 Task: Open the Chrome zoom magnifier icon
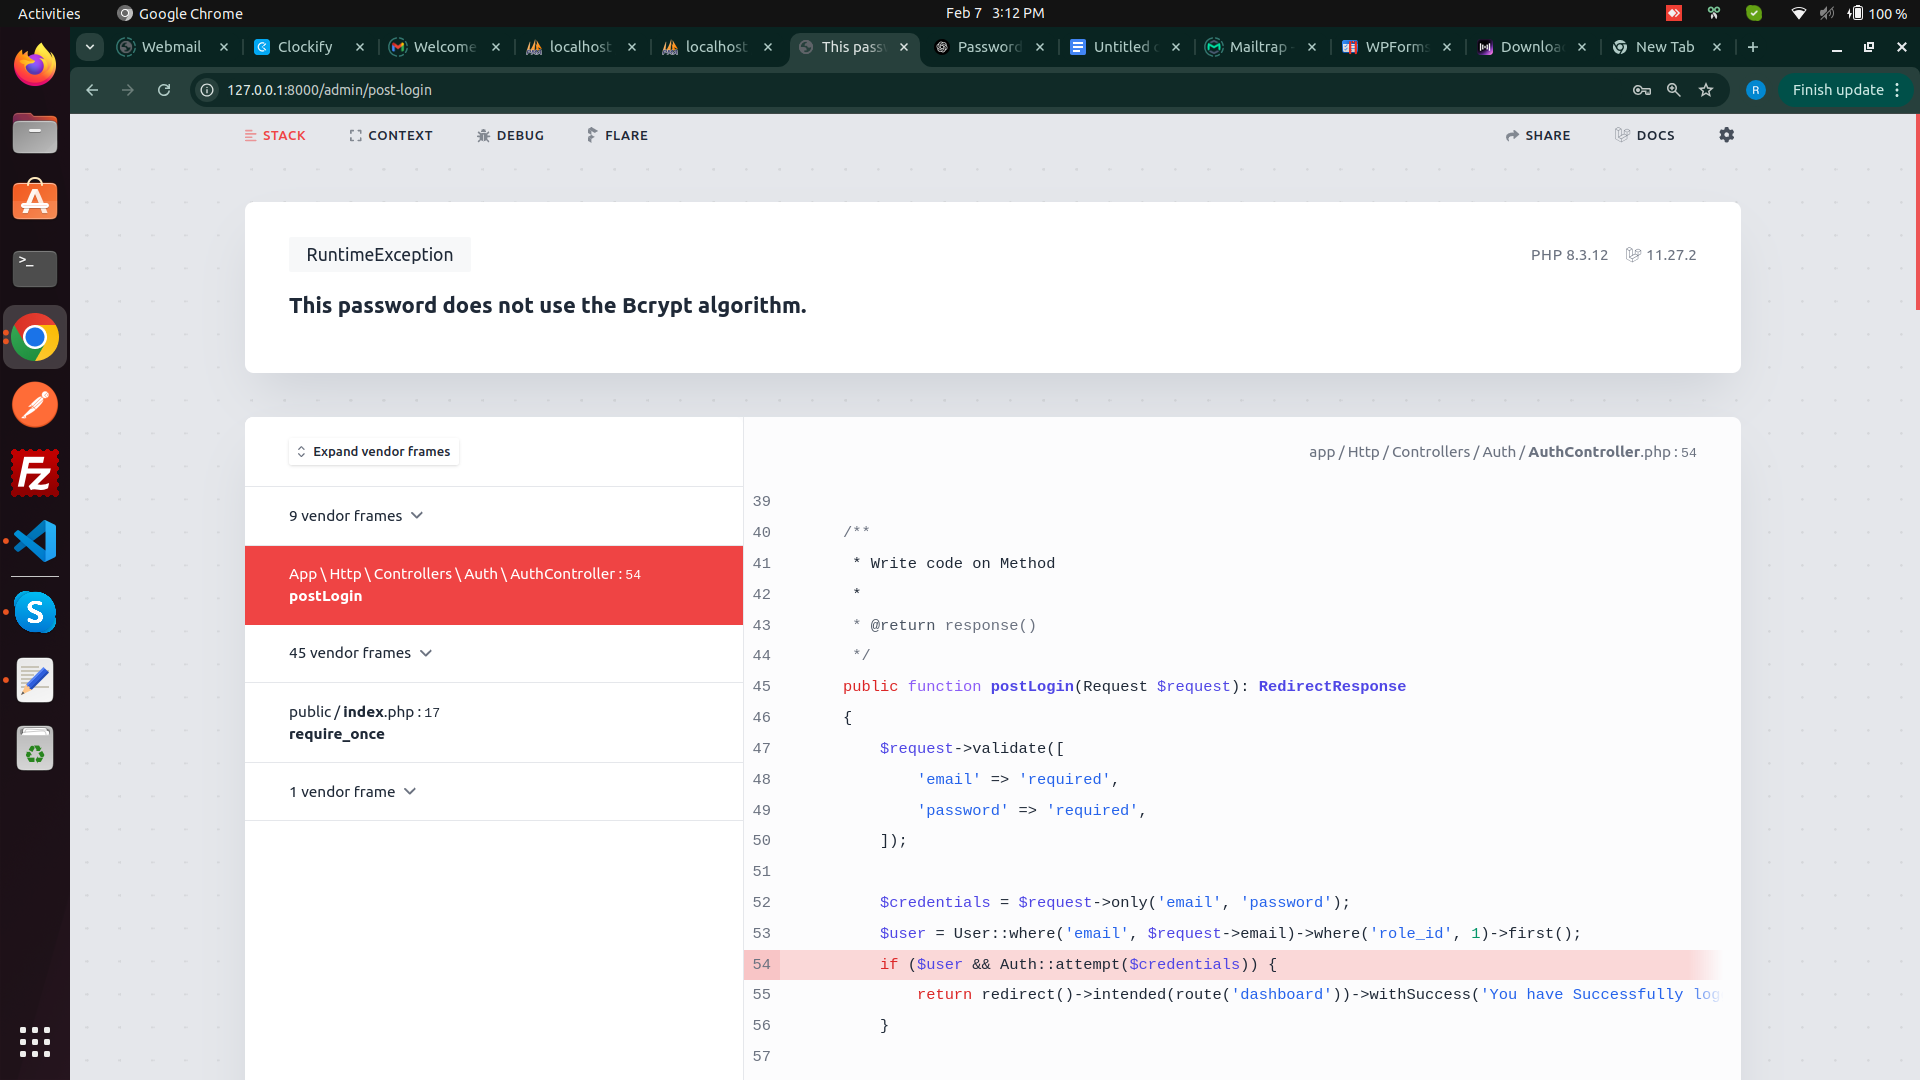click(1674, 90)
